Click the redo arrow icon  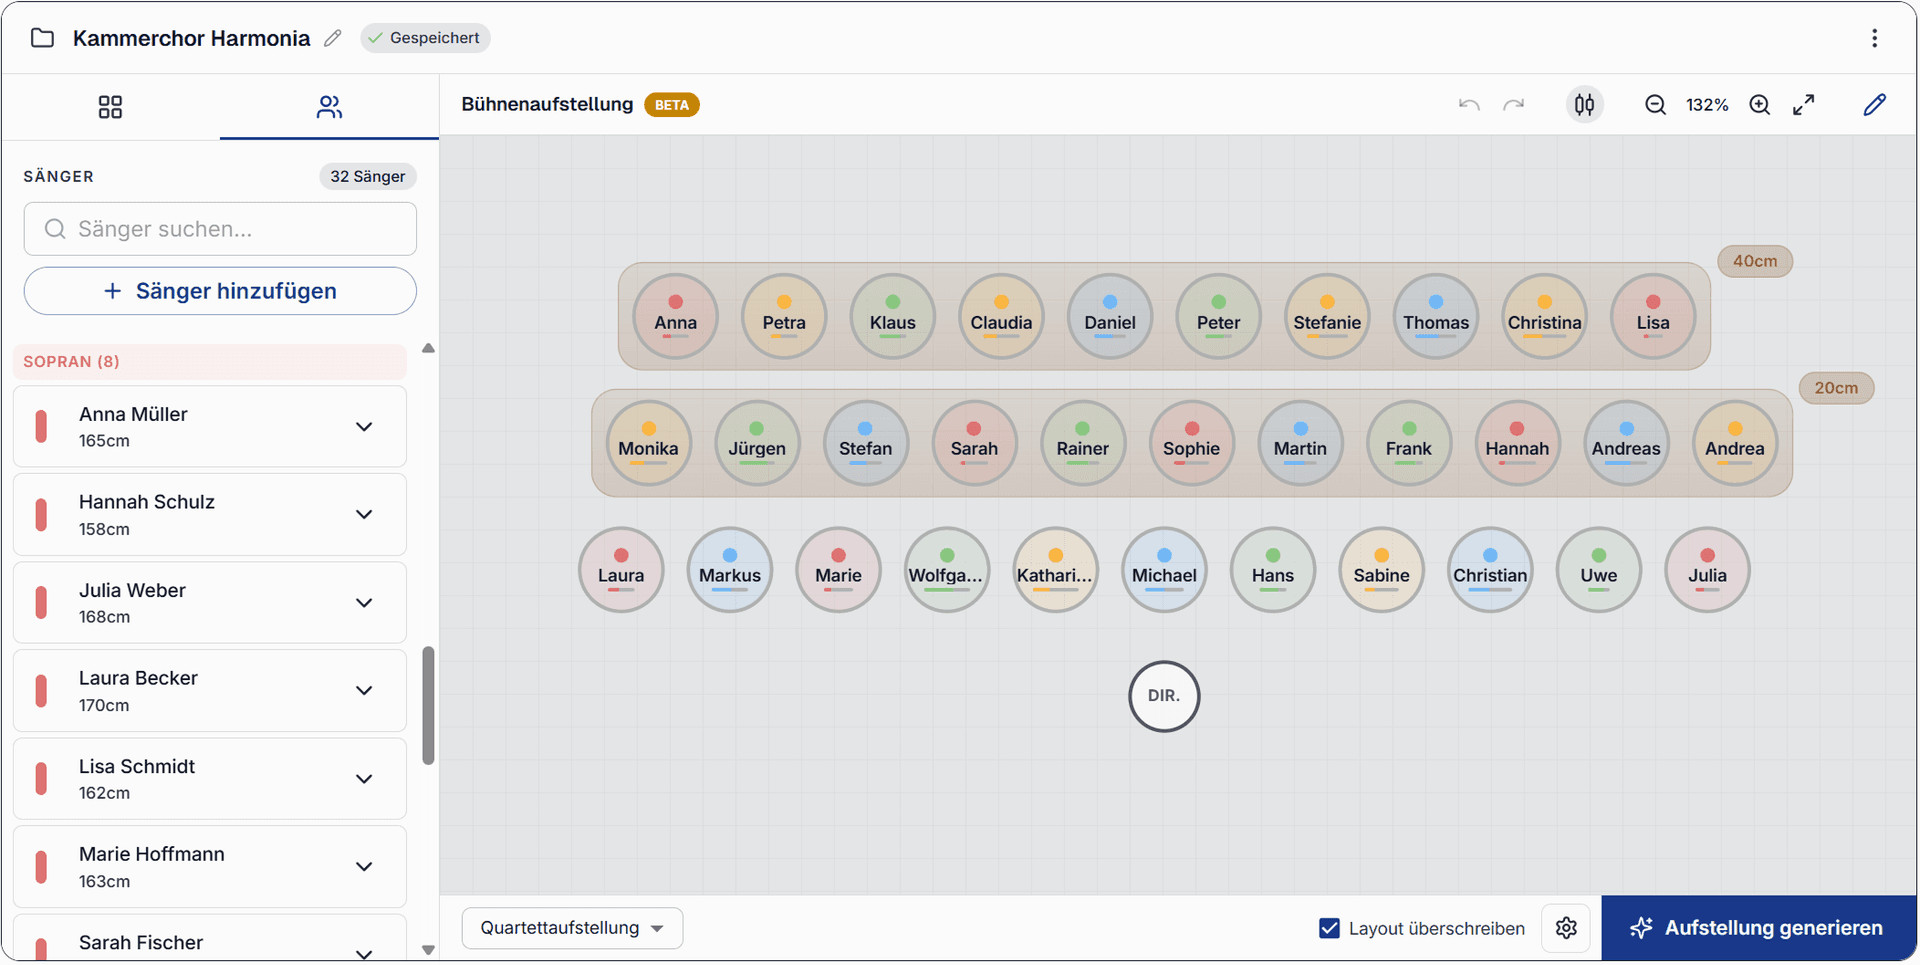pos(1514,105)
